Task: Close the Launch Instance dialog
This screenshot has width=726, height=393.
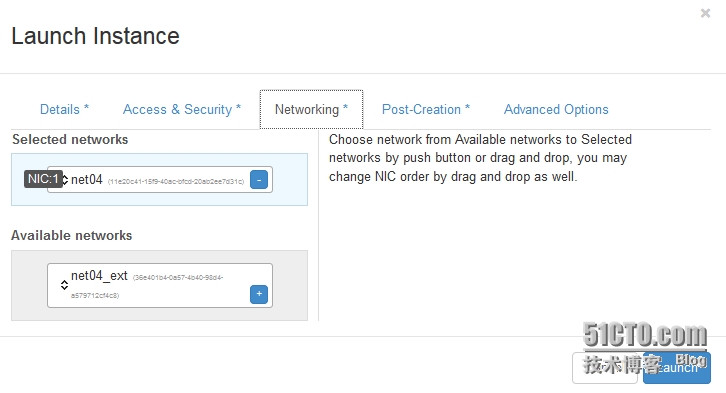Action: coord(705,13)
